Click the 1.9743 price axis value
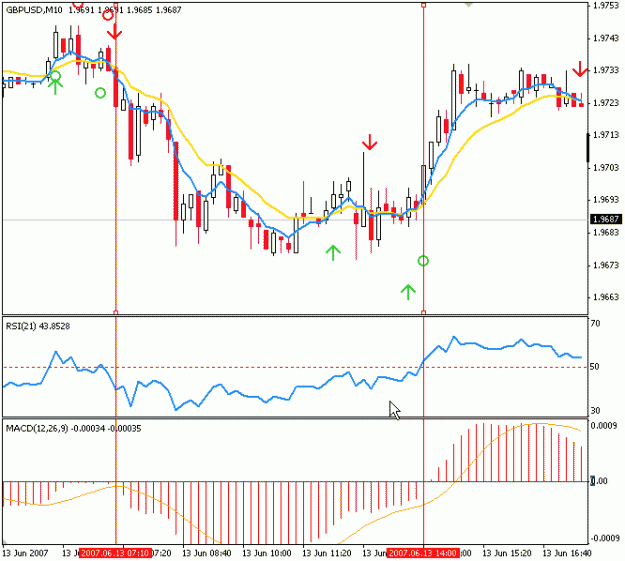 coord(606,38)
